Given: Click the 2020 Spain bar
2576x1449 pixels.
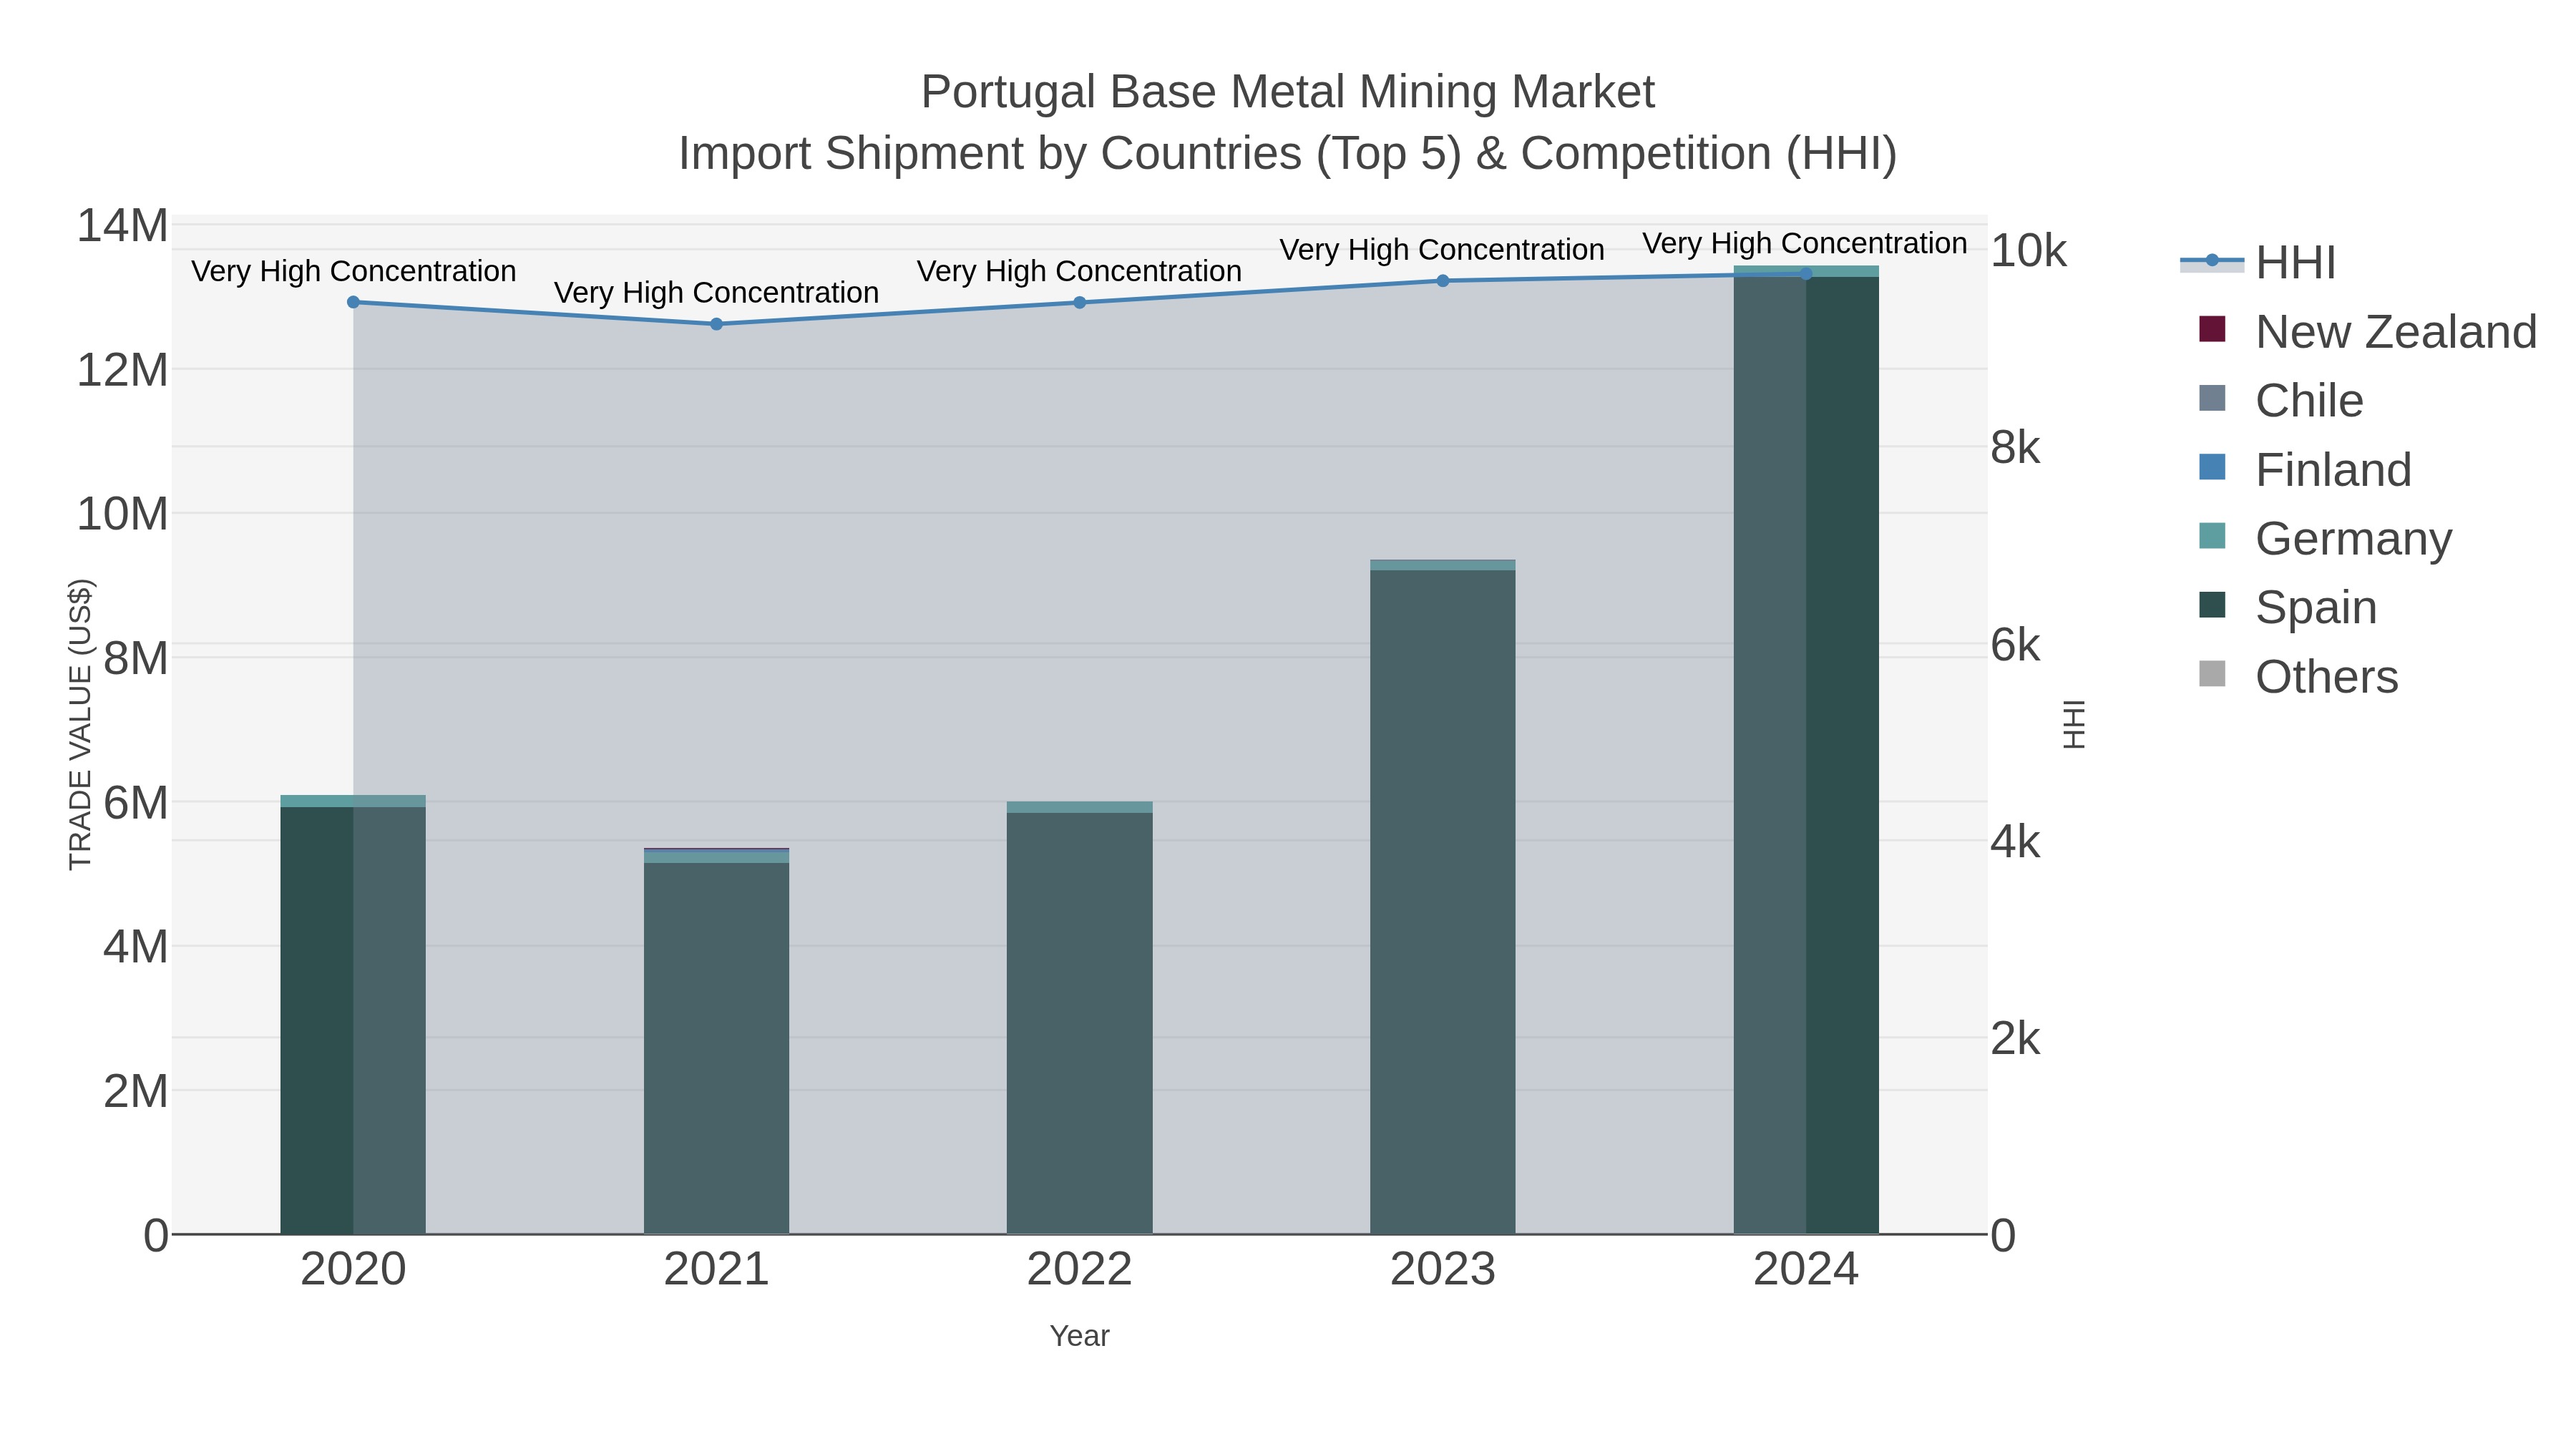Looking at the screenshot, I should point(353,1020).
